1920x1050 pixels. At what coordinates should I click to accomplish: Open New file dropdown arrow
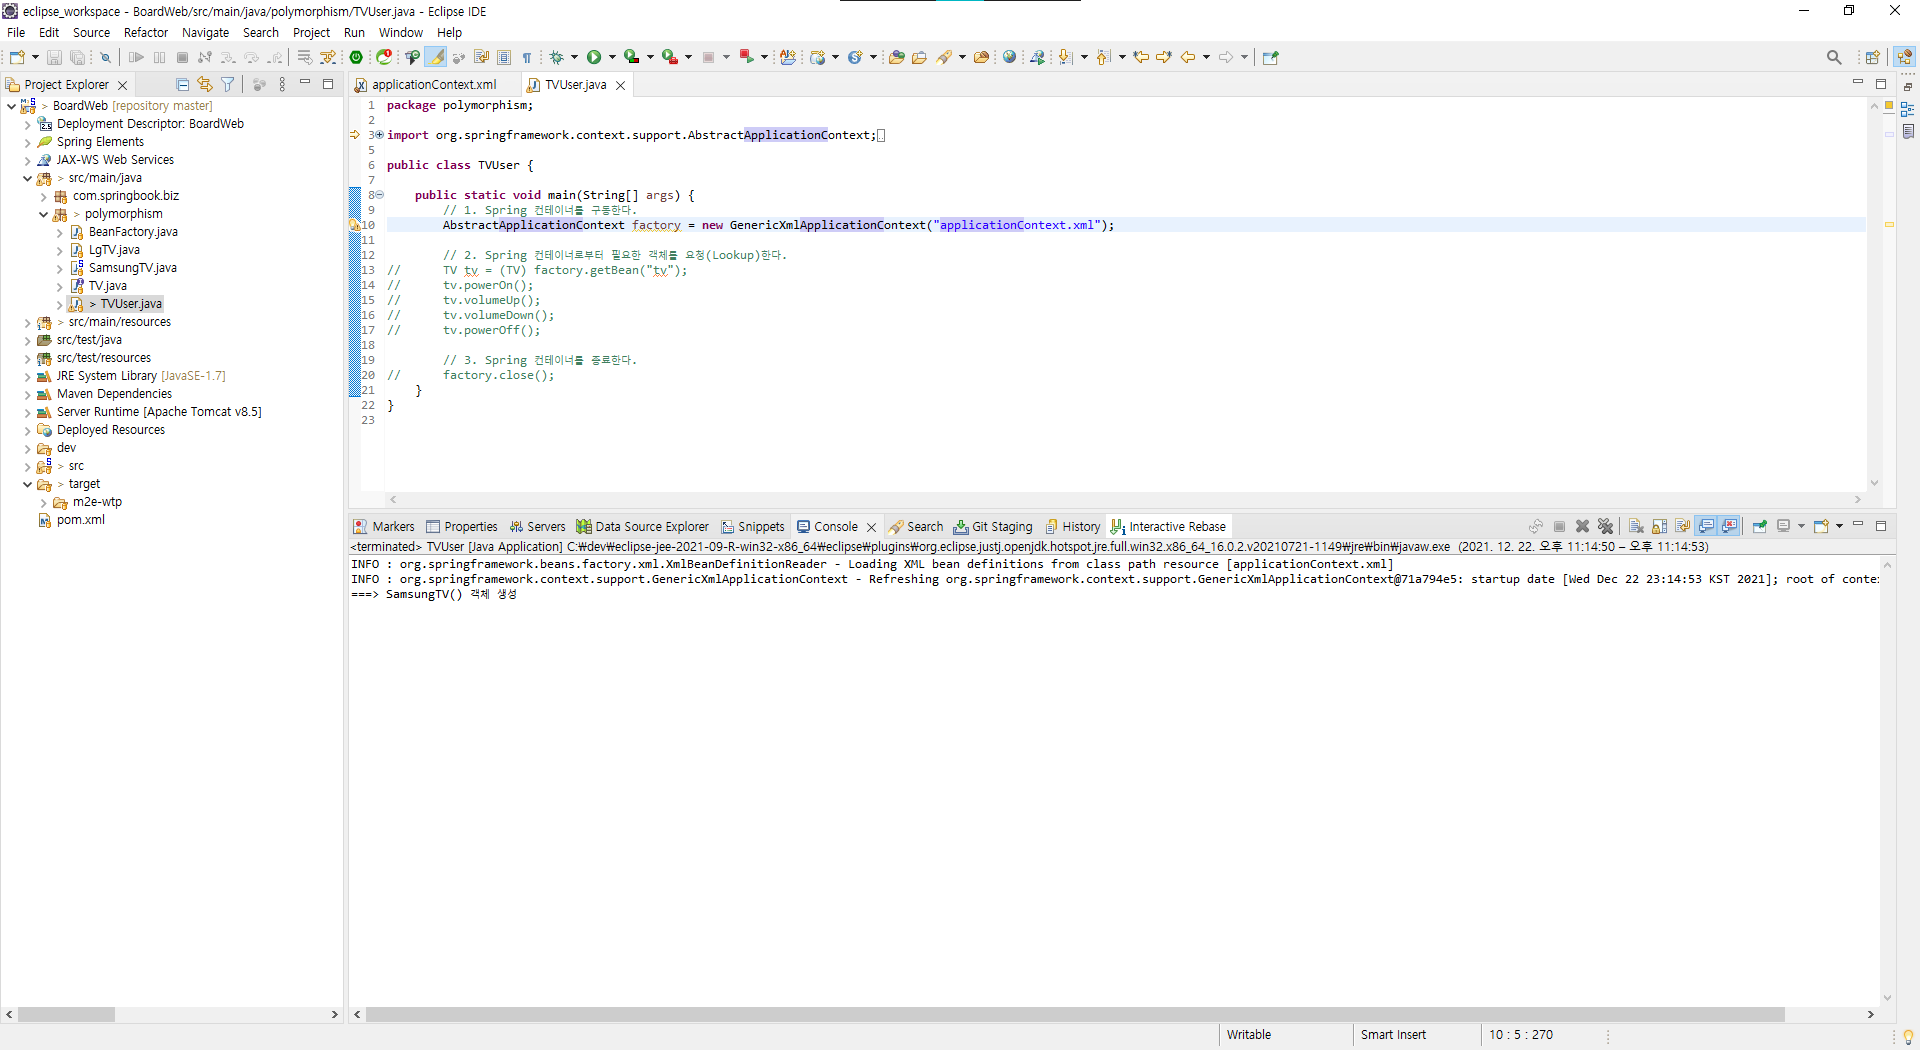coord(35,57)
